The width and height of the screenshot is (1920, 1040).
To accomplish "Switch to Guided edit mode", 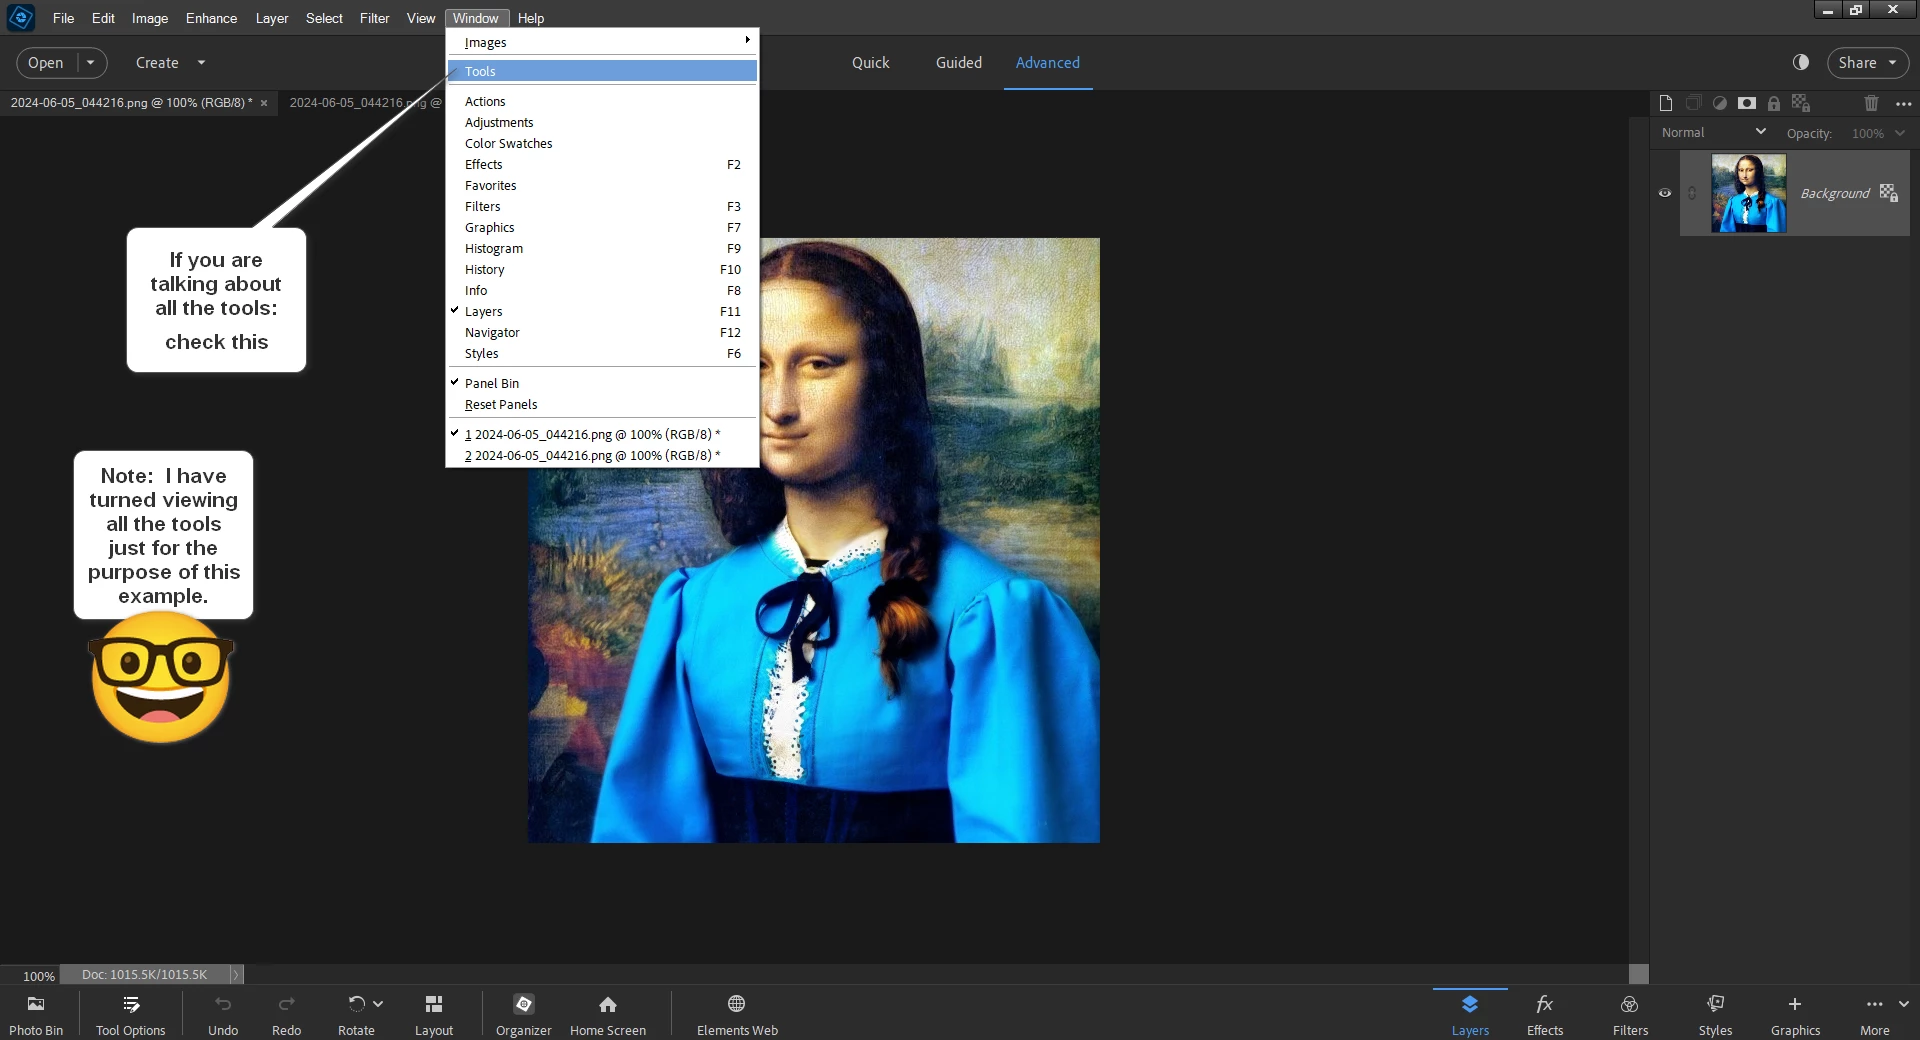I will [958, 62].
